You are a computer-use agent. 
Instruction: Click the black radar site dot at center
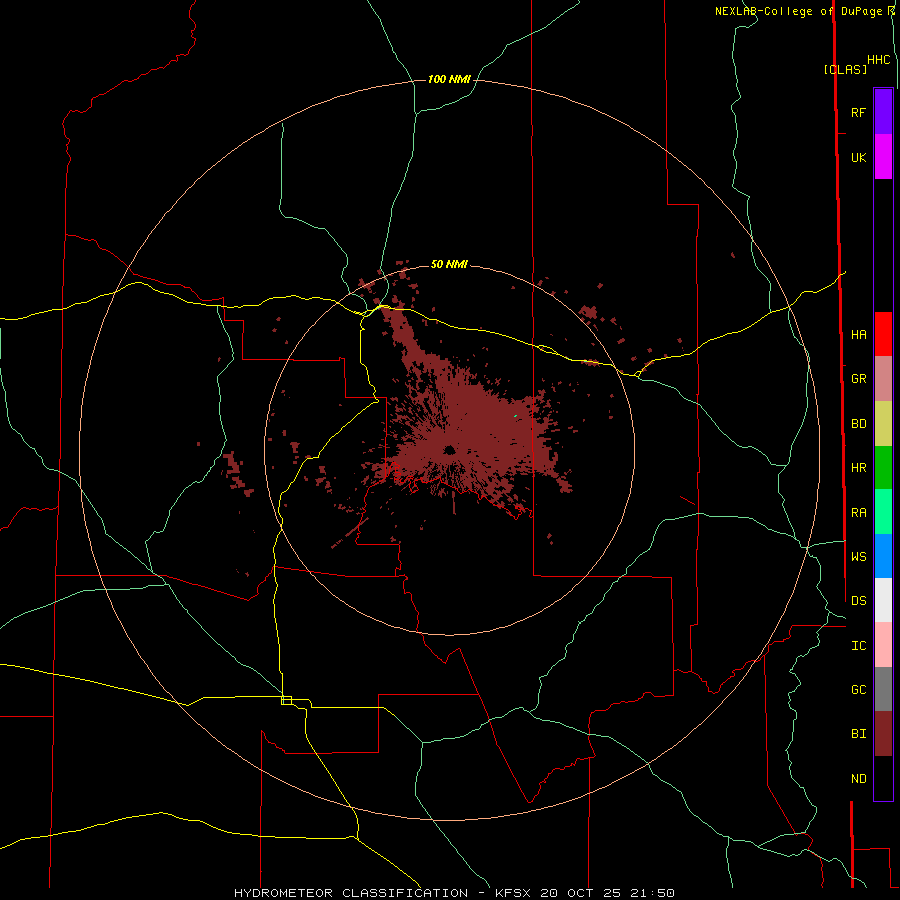pos(449,449)
